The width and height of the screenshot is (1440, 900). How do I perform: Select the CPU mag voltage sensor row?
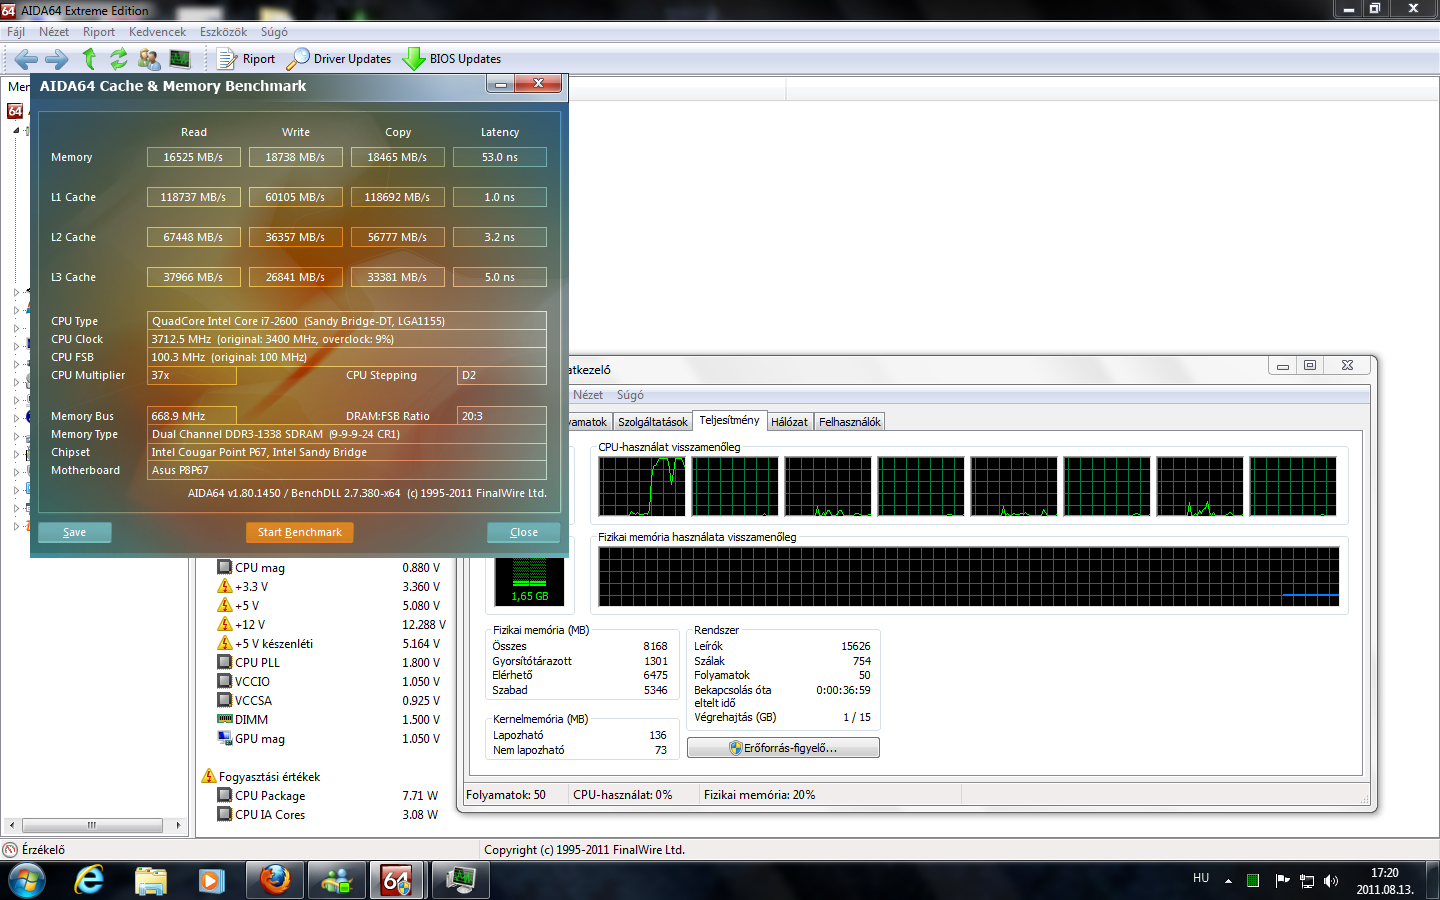[x=329, y=568]
